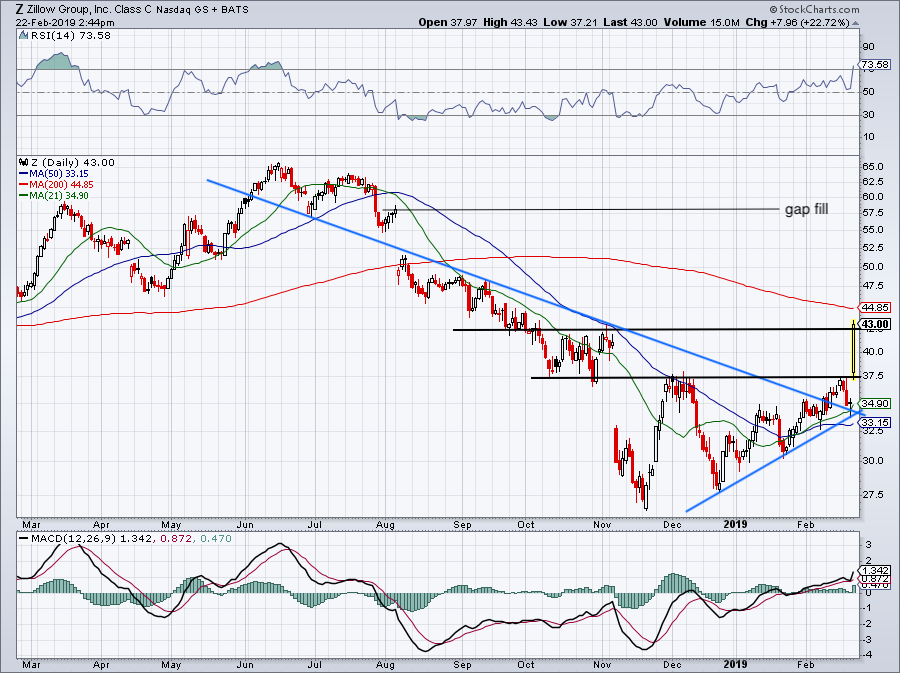Click the 90 label on RSI axis
This screenshot has width=900, height=673.
pos(868,47)
